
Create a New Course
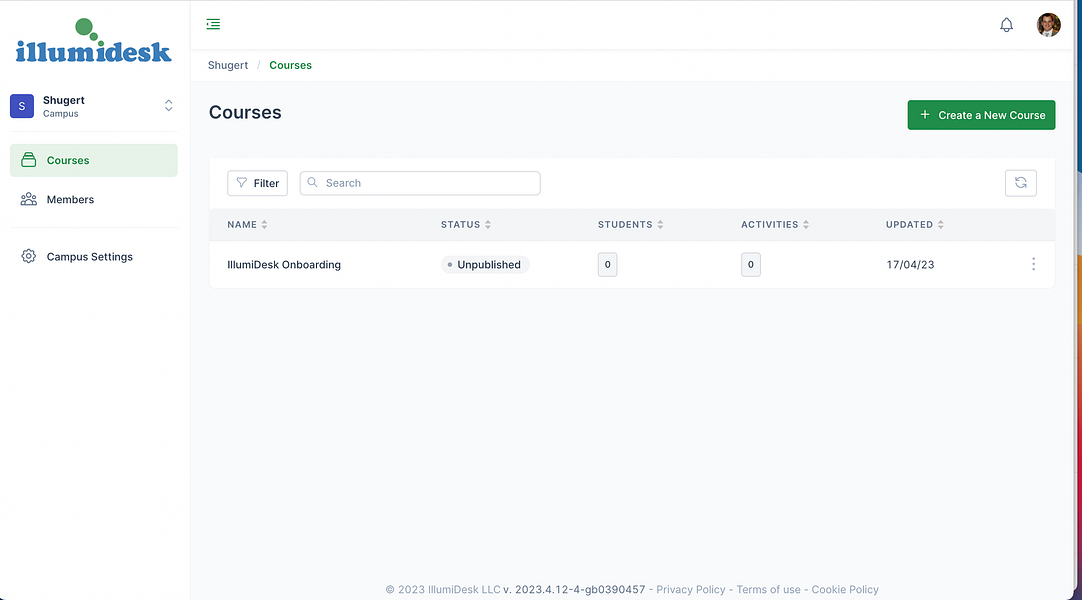coord(981,115)
